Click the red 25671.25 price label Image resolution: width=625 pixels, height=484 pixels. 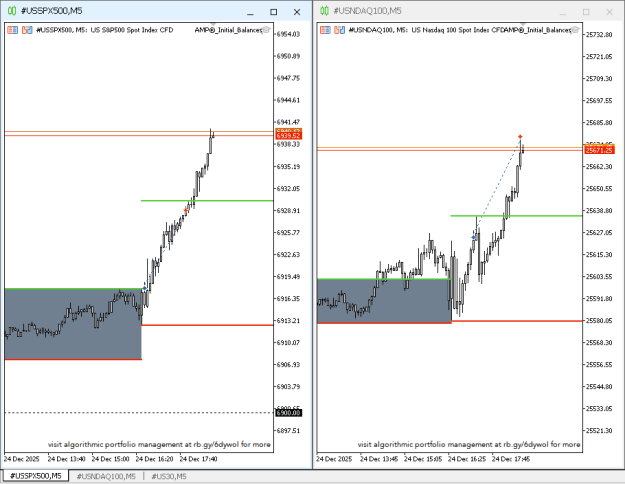599,150
